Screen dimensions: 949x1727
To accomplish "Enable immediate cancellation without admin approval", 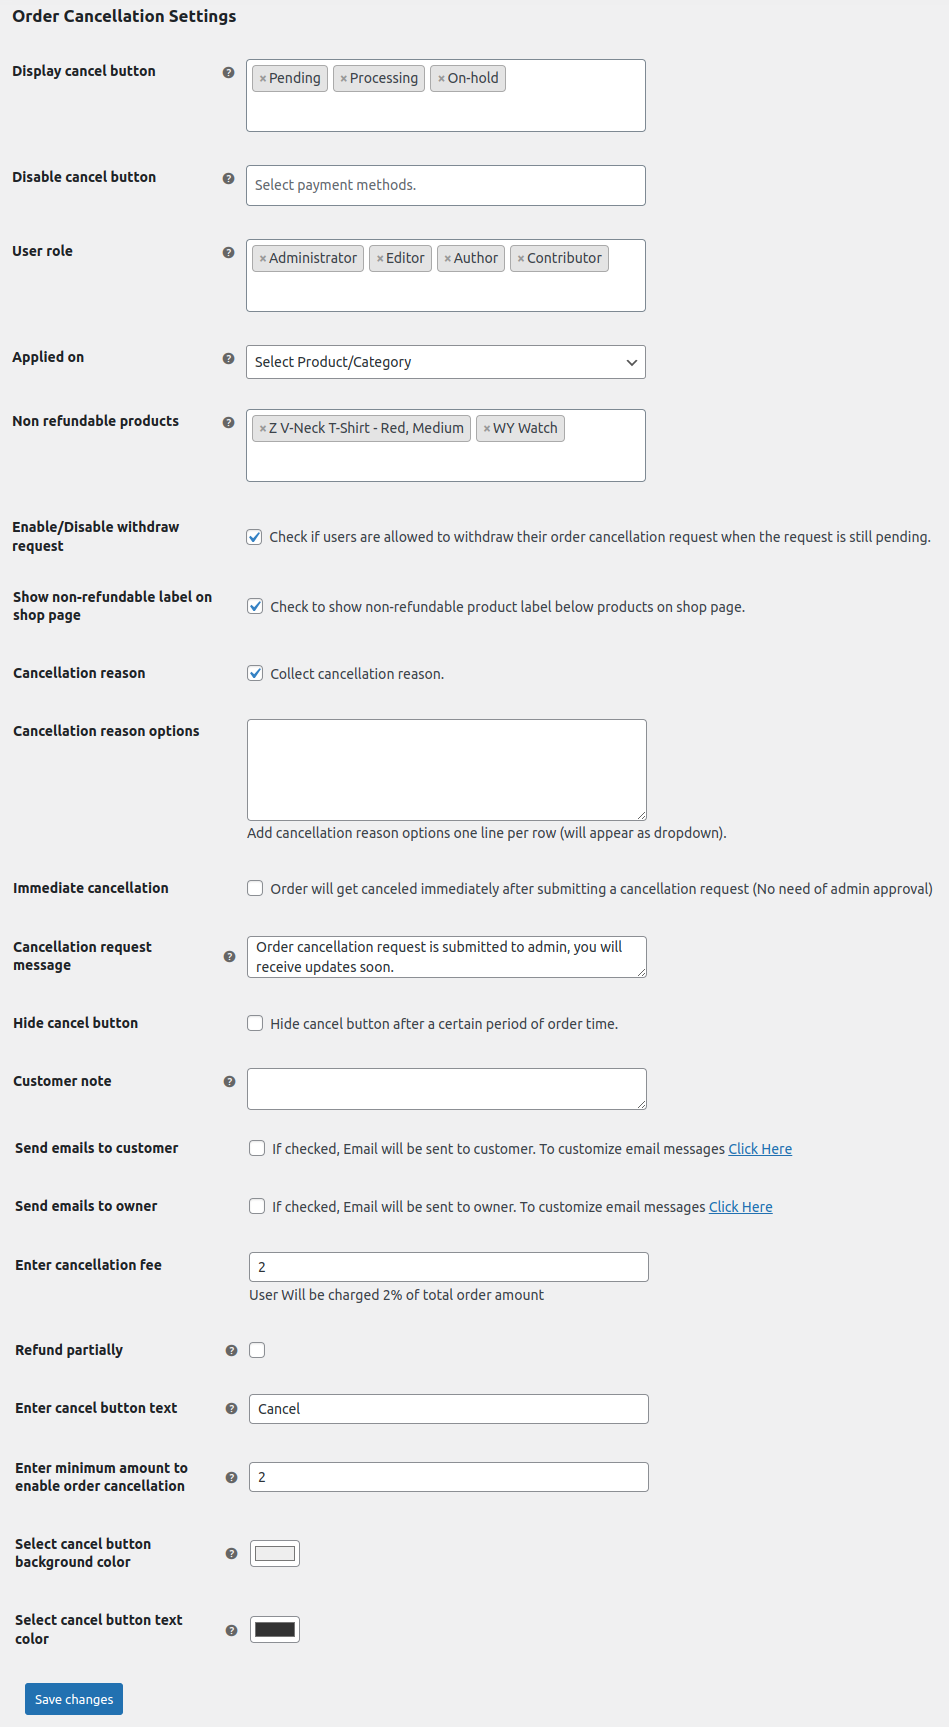I will (255, 887).
